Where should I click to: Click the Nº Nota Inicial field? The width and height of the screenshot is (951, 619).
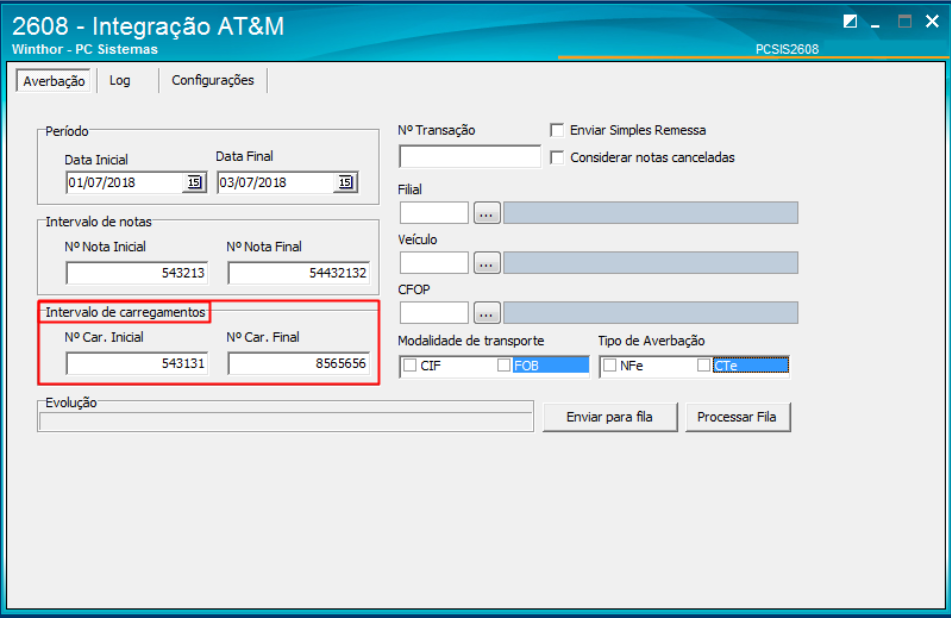pyautogui.click(x=137, y=273)
